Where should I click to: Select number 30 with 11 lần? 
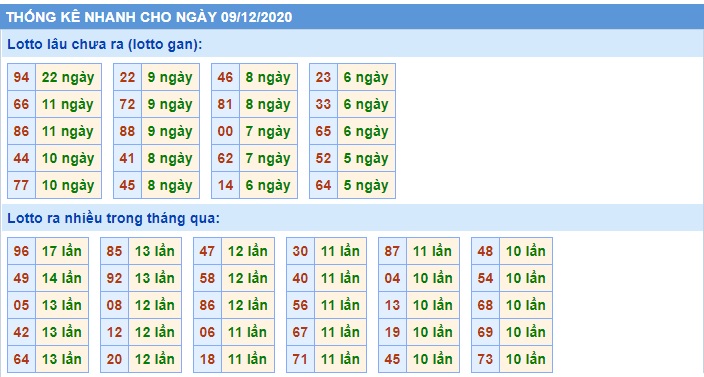point(300,251)
